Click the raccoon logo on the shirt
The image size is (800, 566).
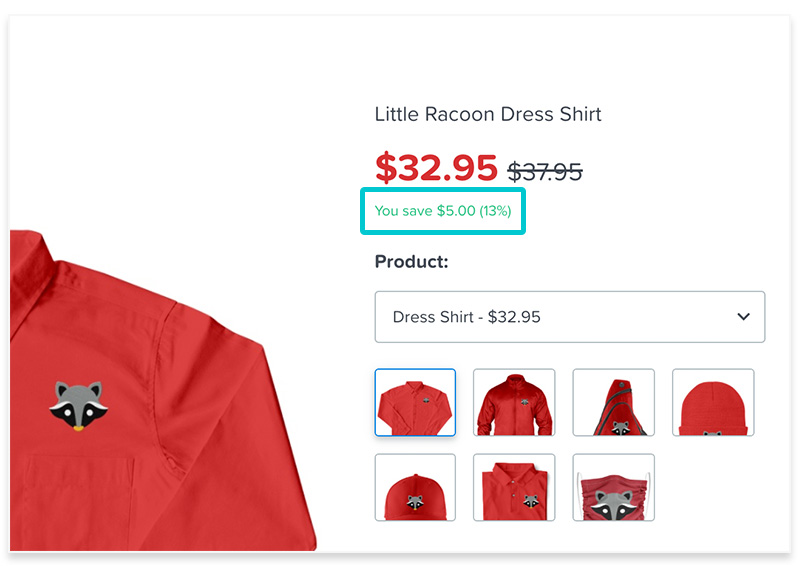(x=78, y=406)
